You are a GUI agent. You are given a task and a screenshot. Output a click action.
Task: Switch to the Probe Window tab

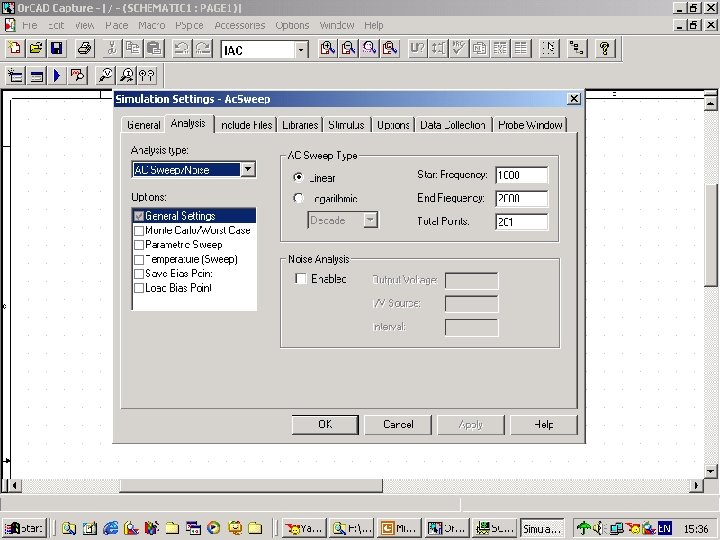coord(530,125)
